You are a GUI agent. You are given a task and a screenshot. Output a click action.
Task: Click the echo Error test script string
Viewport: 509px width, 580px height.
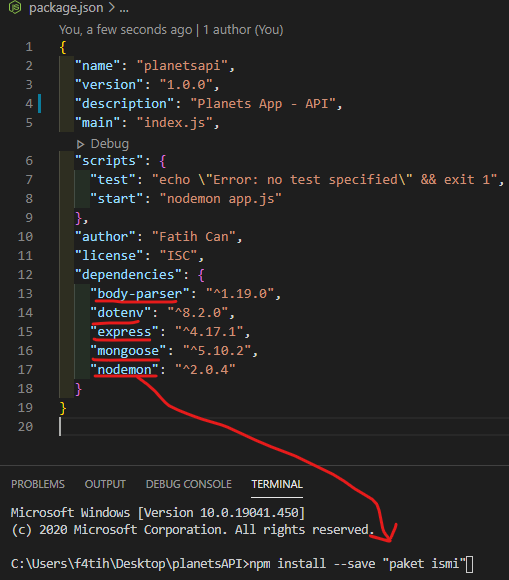[x=324, y=180]
